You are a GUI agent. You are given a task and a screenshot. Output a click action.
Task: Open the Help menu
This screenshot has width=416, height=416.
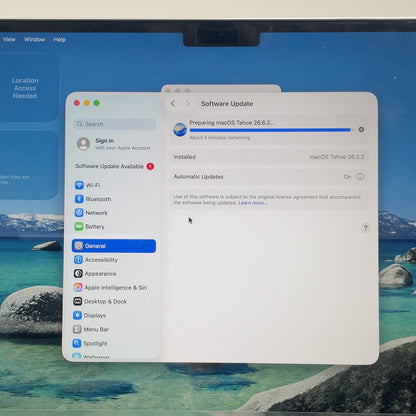point(60,40)
